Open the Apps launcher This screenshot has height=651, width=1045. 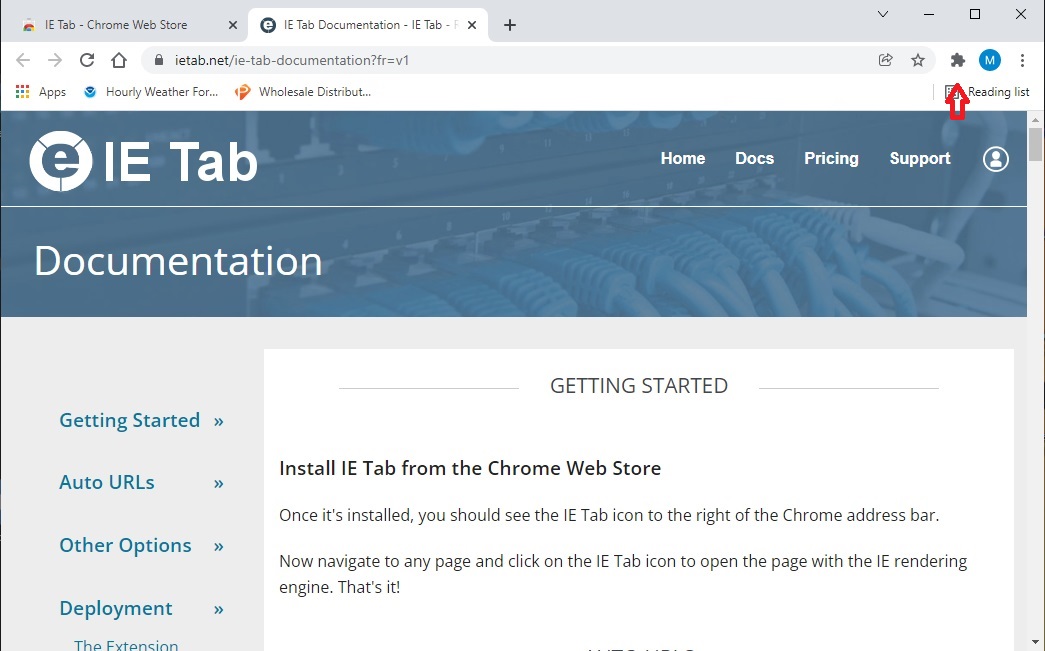click(x=22, y=91)
